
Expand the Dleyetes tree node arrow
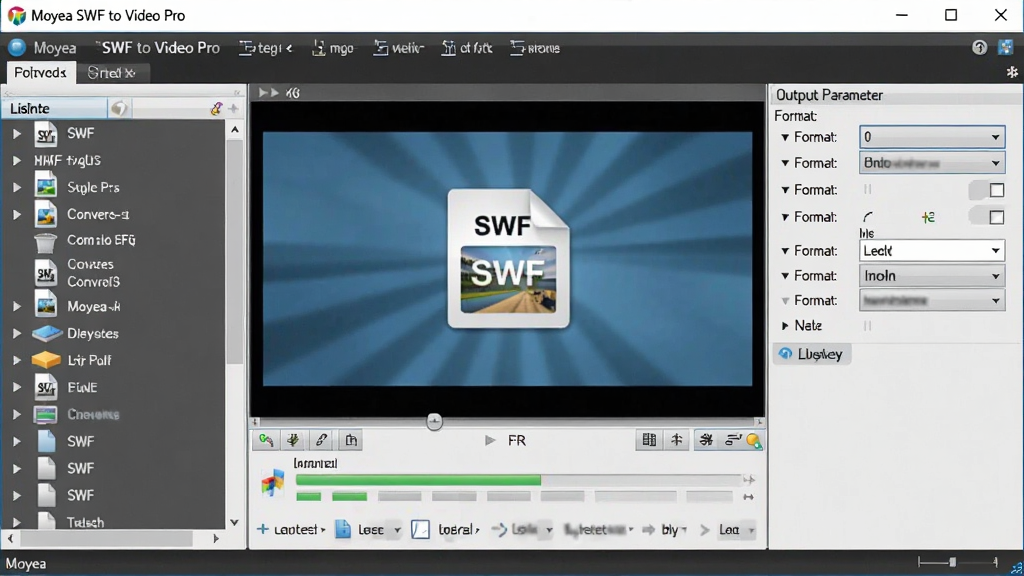pyautogui.click(x=17, y=334)
